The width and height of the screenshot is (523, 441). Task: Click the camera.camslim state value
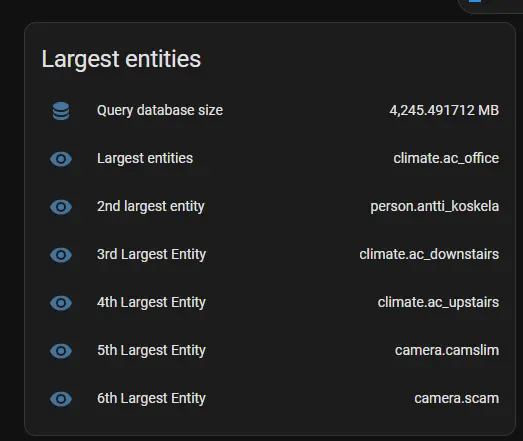(x=447, y=351)
